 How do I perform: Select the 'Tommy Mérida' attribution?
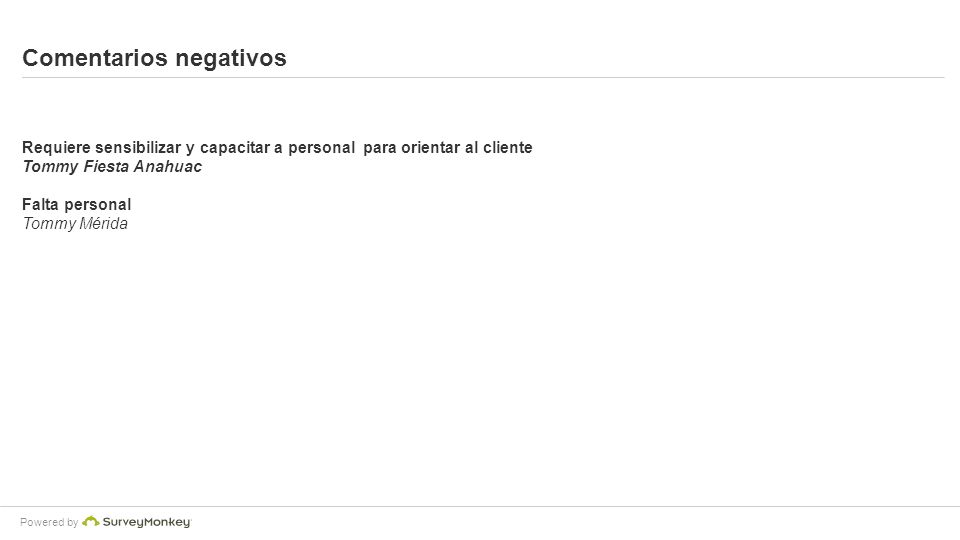75,223
